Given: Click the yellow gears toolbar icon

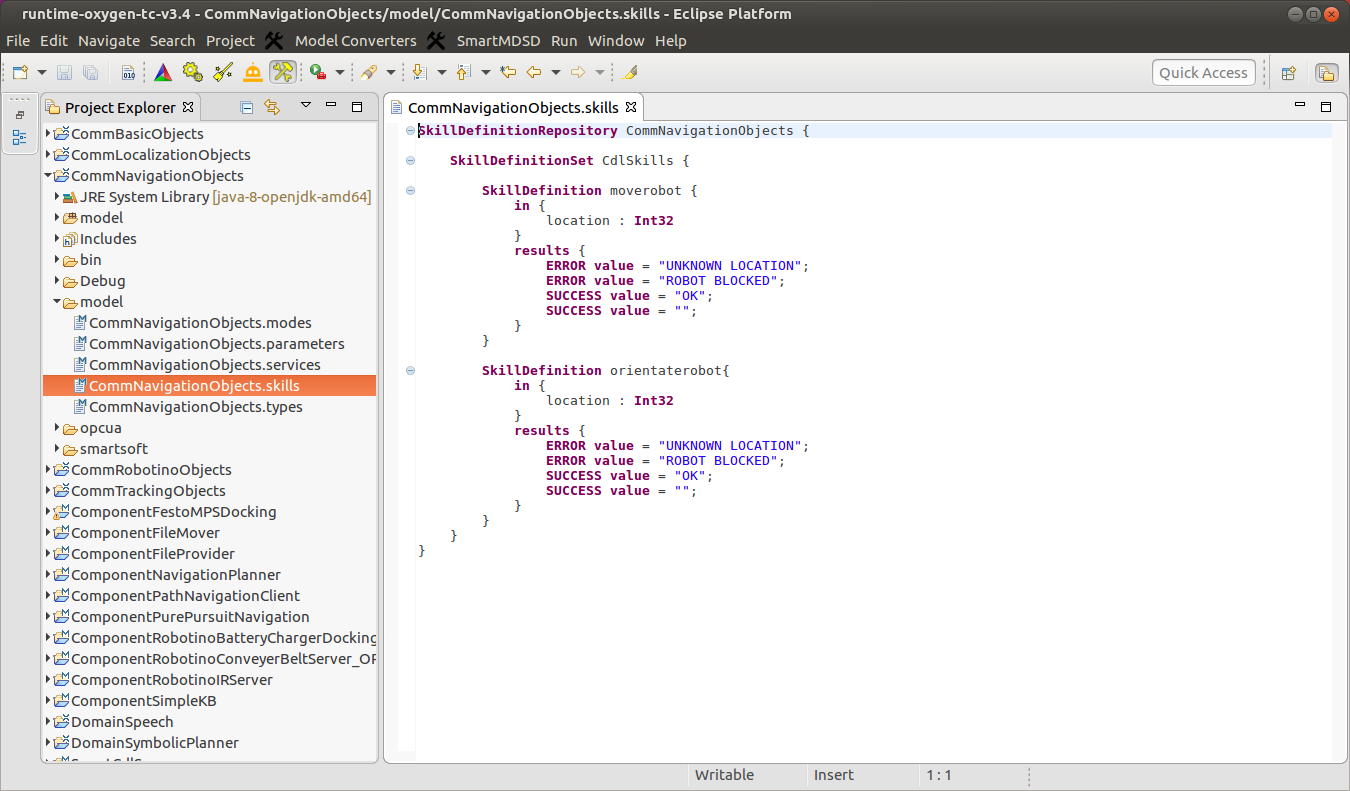Looking at the screenshot, I should pyautogui.click(x=192, y=72).
